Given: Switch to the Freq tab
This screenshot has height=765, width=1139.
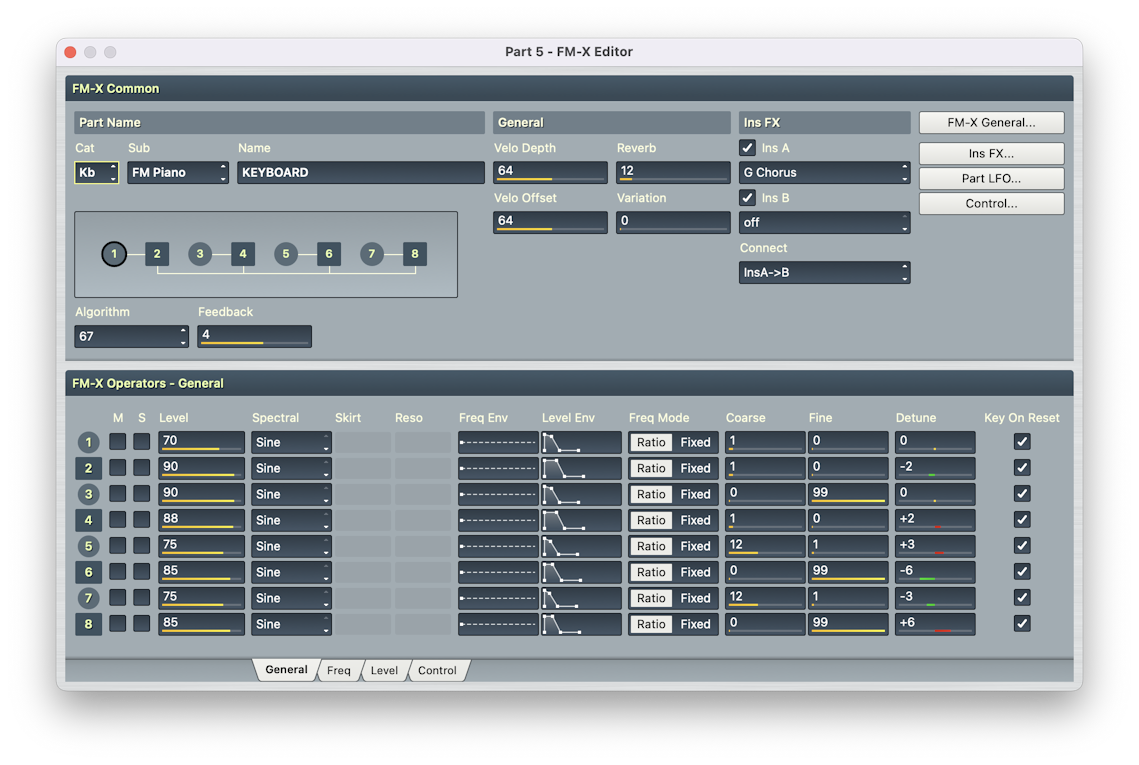Looking at the screenshot, I should 339,671.
